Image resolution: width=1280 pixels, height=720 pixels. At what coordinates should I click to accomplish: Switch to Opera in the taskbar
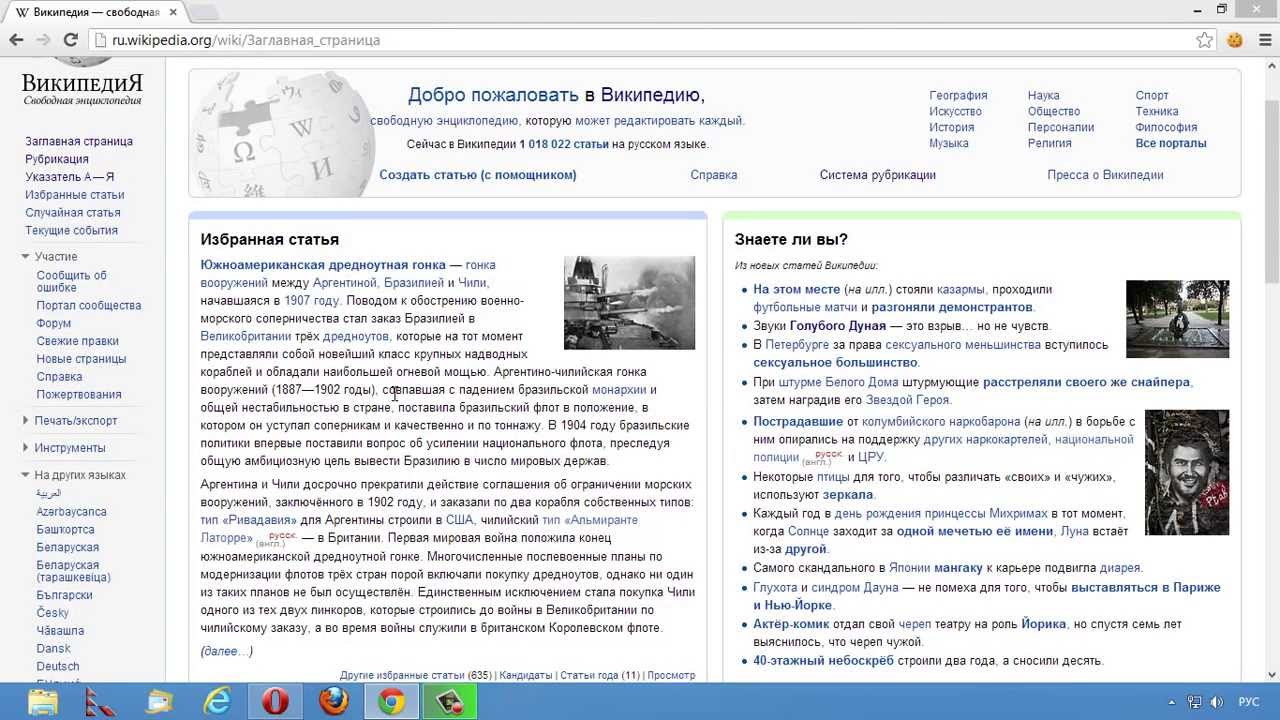275,701
